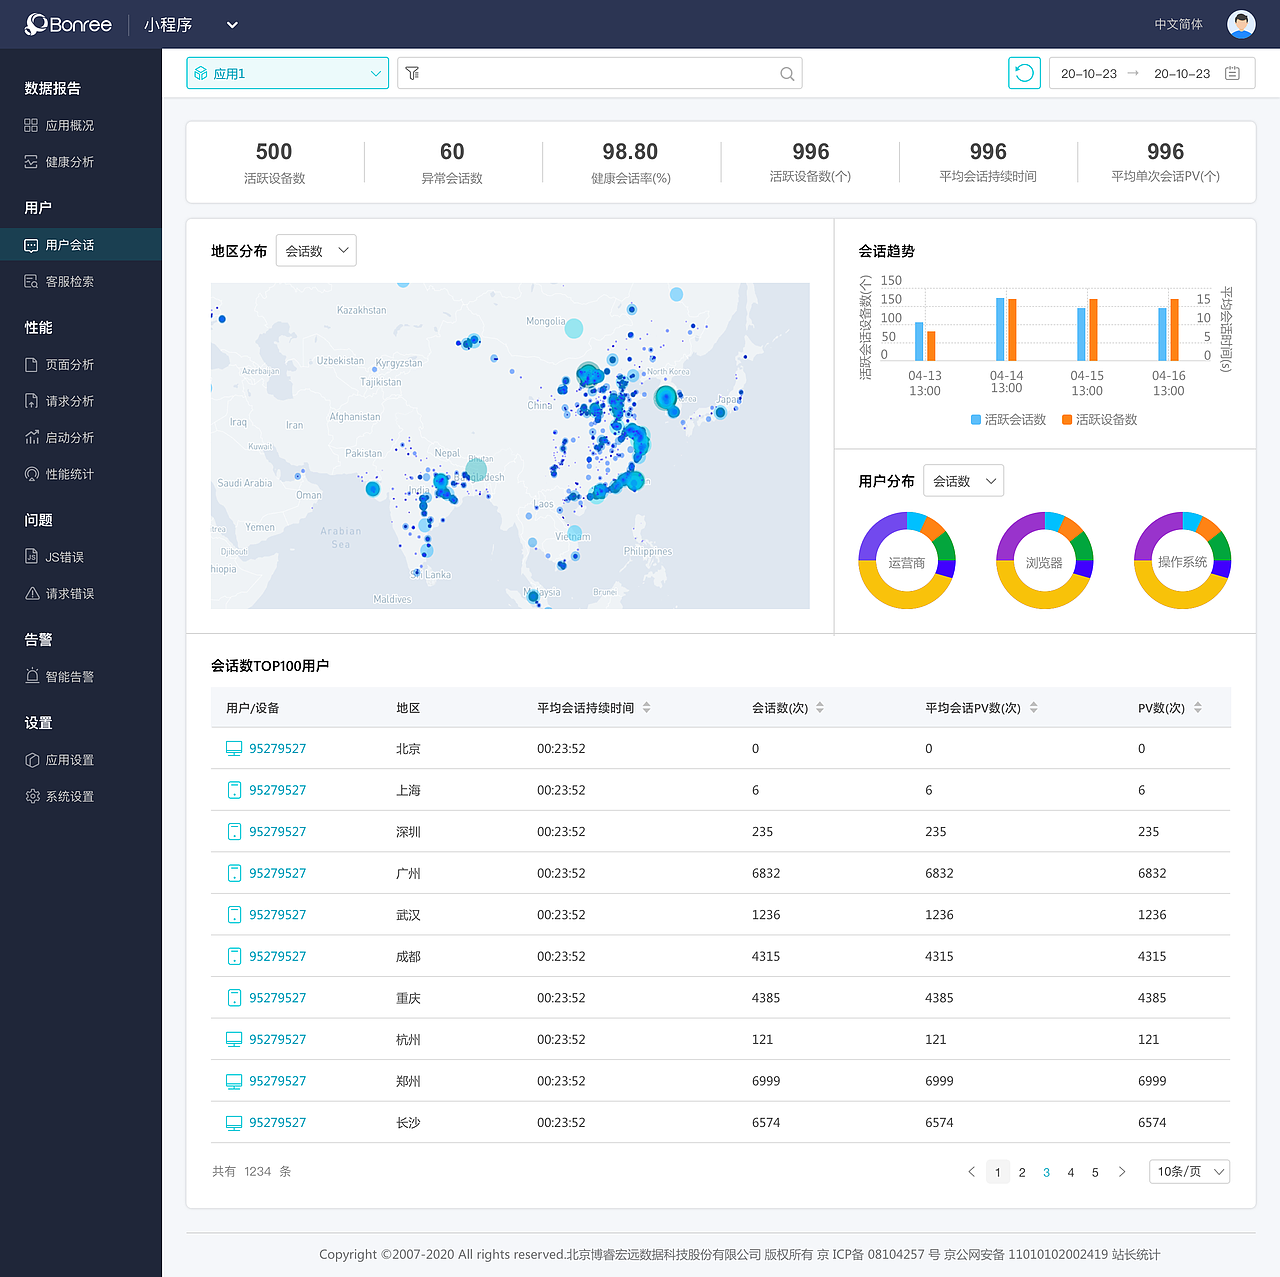Click the start date 20-10-23 field
Image resolution: width=1280 pixels, height=1277 pixels.
pyautogui.click(x=1089, y=73)
